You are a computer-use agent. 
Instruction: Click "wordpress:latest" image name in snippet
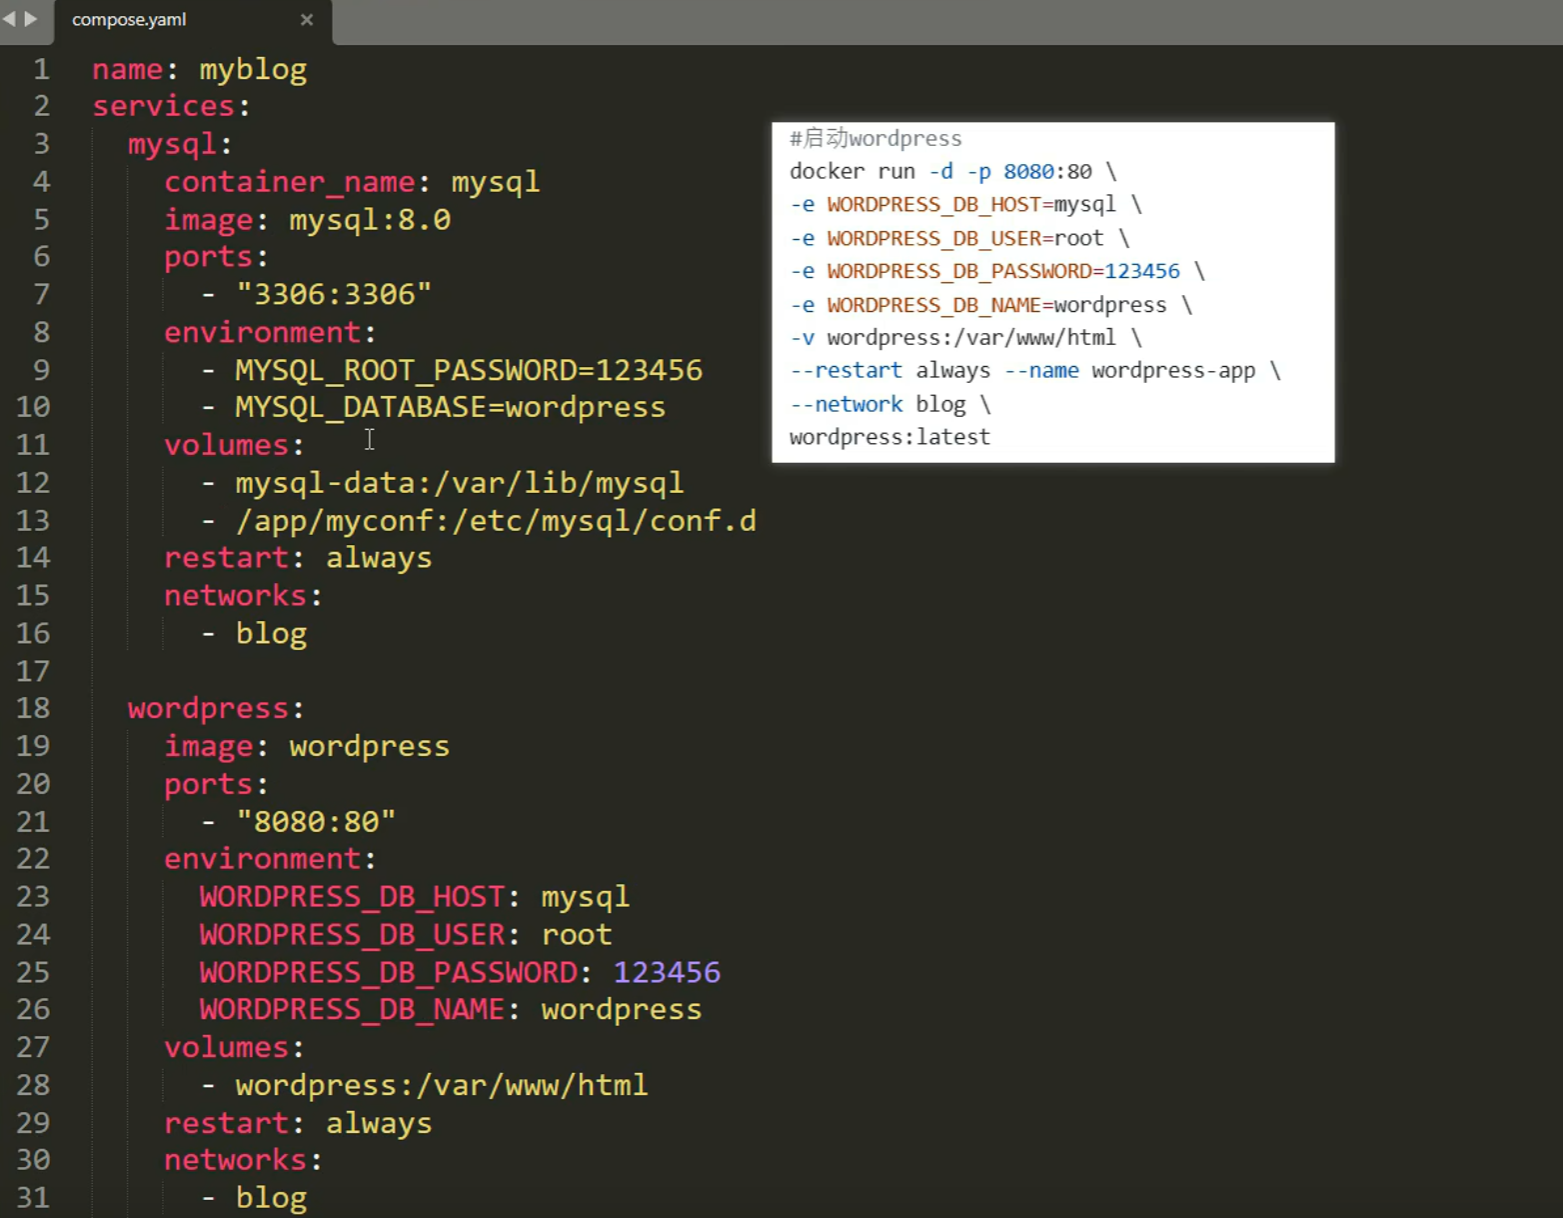[x=890, y=437]
